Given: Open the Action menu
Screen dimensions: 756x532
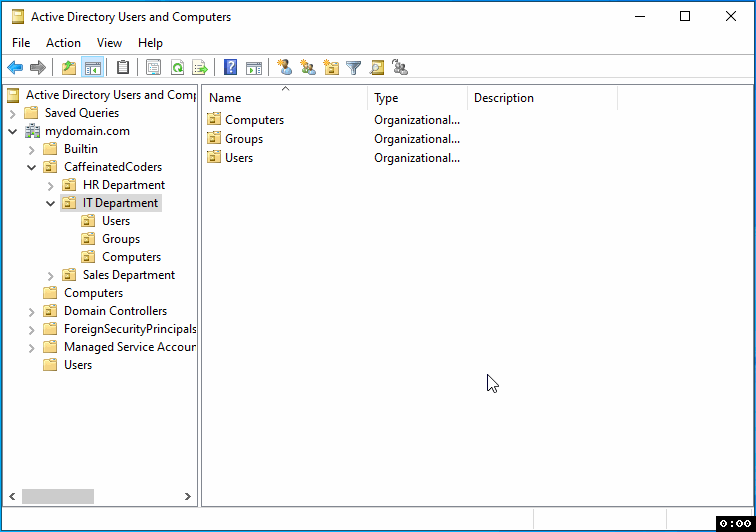Looking at the screenshot, I should click(63, 43).
